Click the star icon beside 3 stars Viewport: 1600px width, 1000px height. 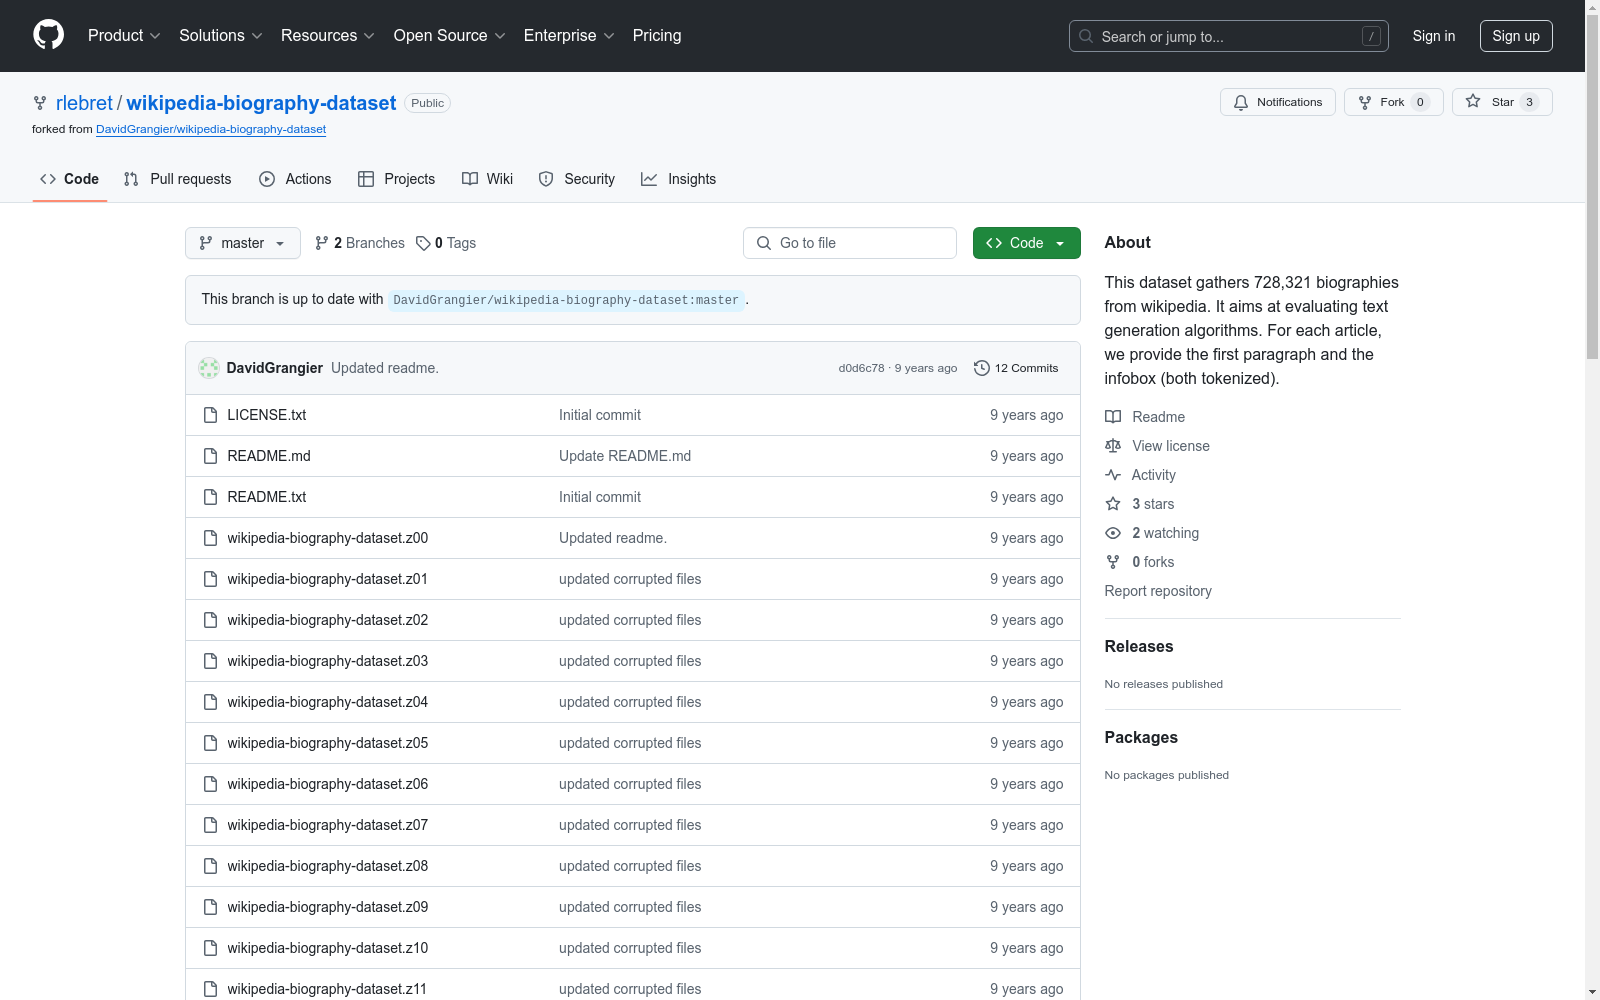1113,504
